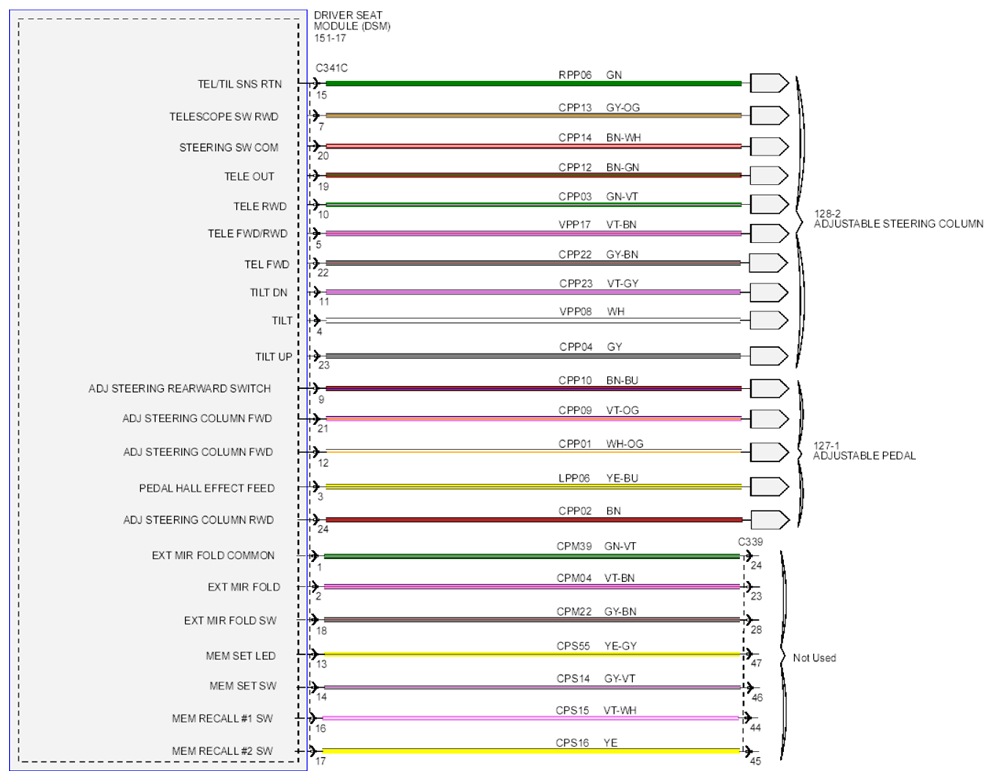Screen dimensions: 993x780
Task: Click the off-page arrow of CPP04 GY wire
Action: tap(769, 356)
